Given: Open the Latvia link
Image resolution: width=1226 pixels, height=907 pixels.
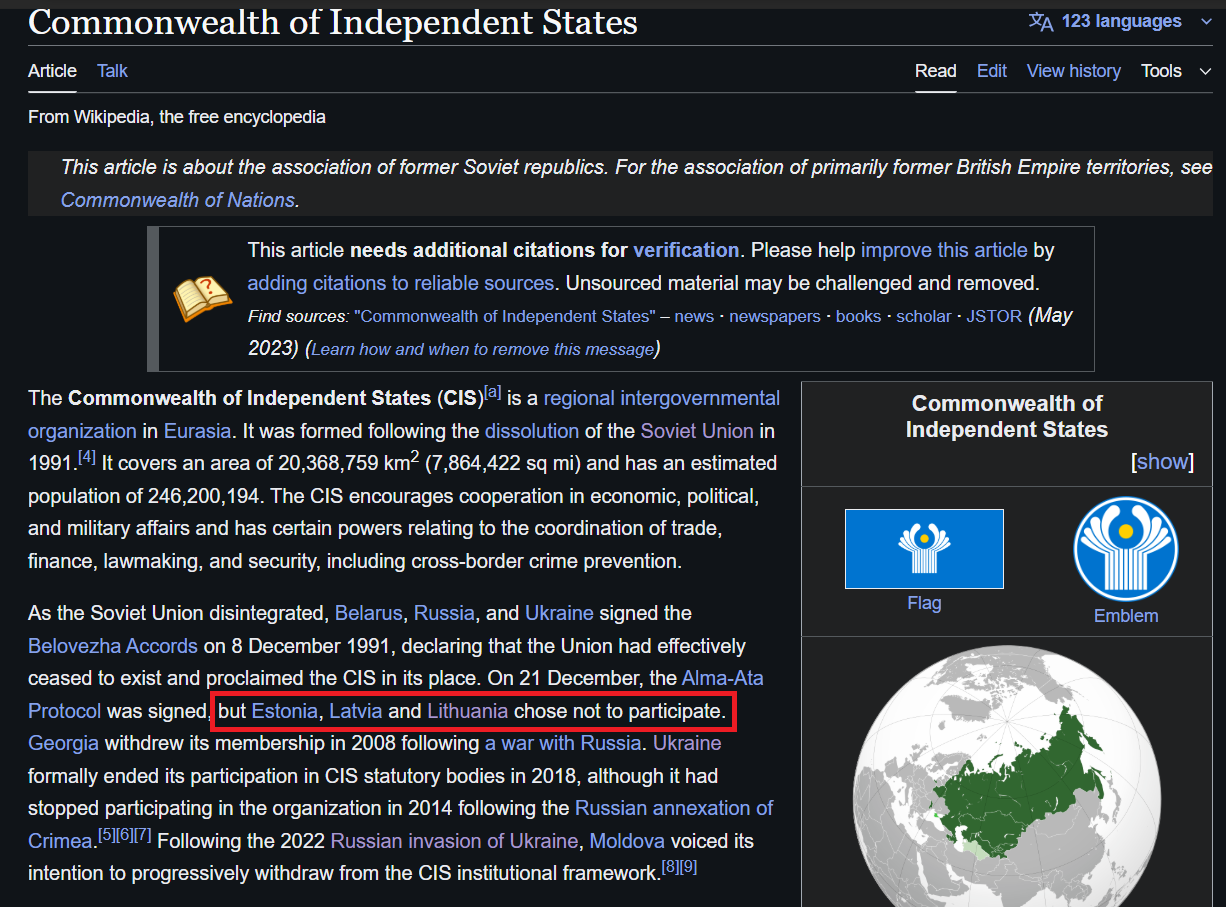Looking at the screenshot, I should [355, 711].
